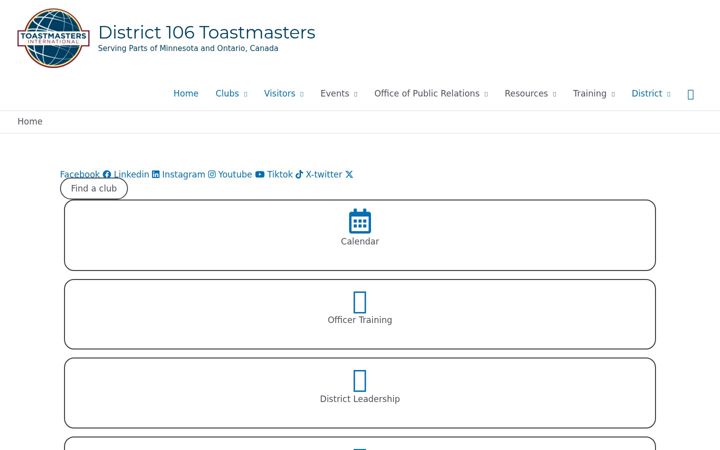Click the Calendar card label
720x450 pixels.
pyautogui.click(x=360, y=242)
